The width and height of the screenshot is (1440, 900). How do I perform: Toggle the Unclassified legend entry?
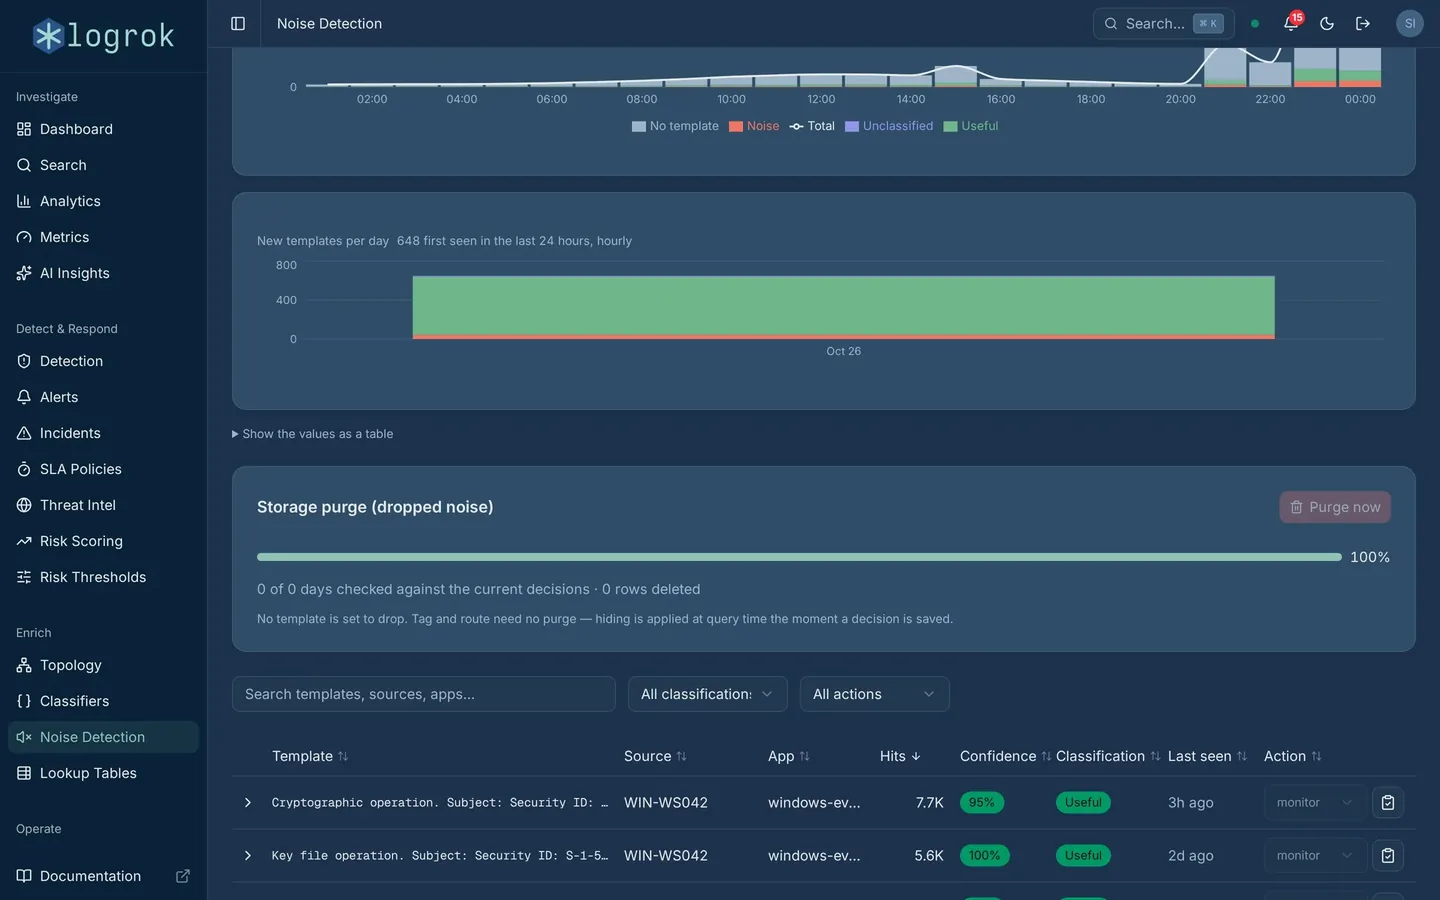tap(889, 126)
